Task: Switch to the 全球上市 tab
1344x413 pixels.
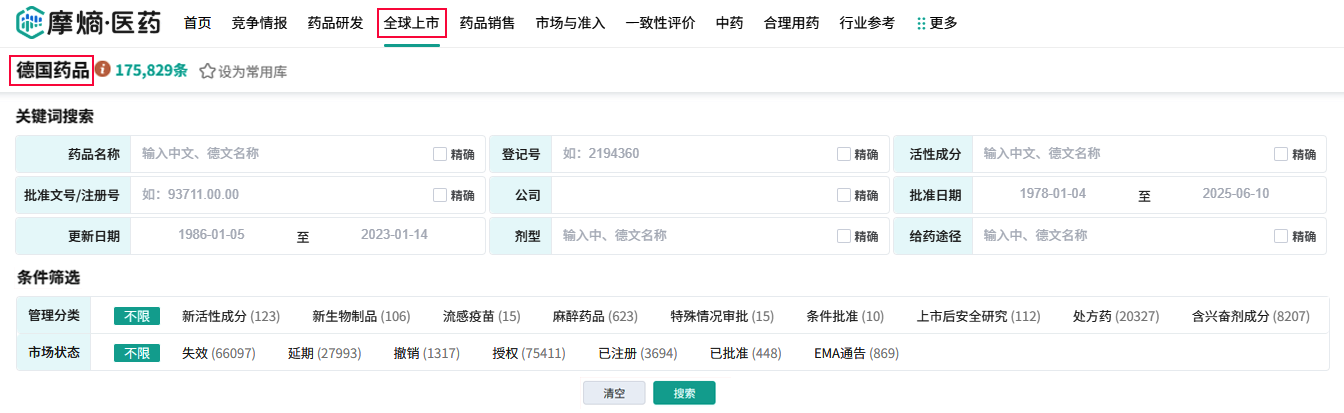Action: coord(412,23)
